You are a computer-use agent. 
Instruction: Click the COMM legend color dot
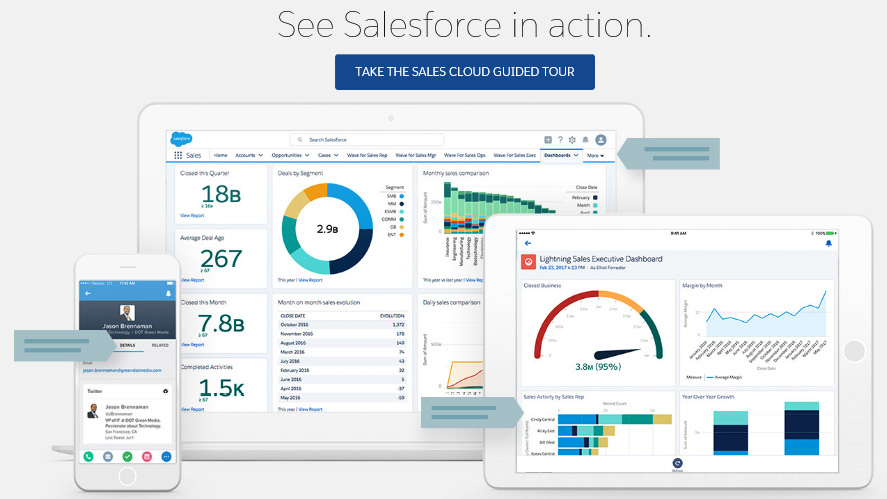pos(402,219)
